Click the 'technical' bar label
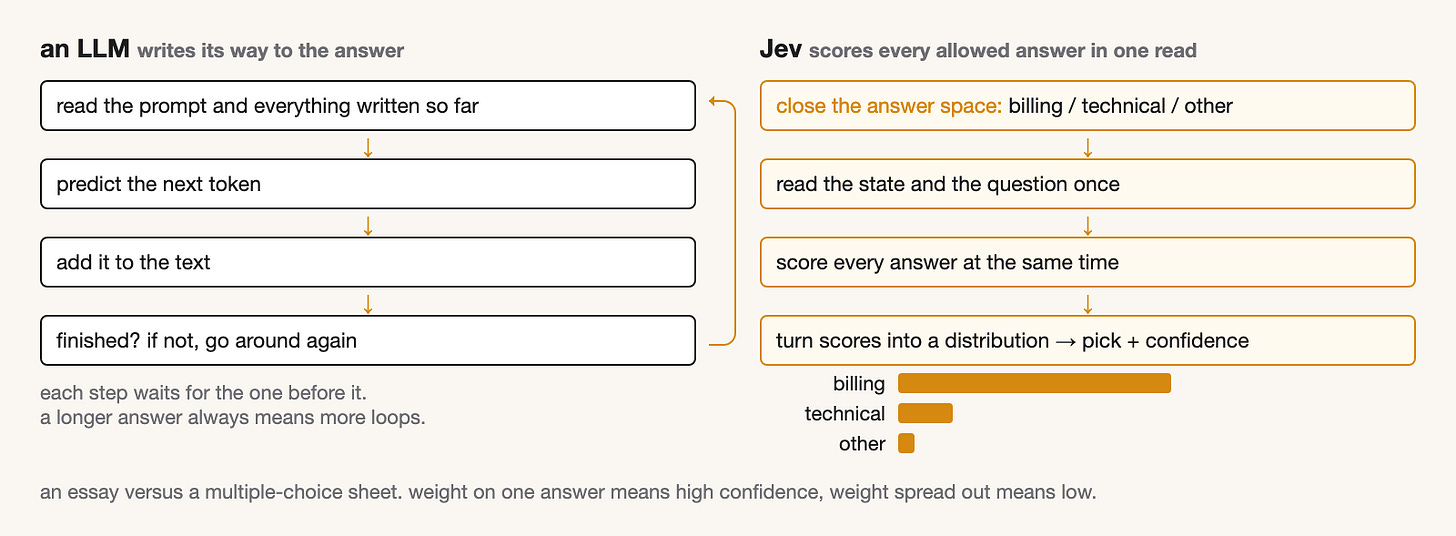 845,414
